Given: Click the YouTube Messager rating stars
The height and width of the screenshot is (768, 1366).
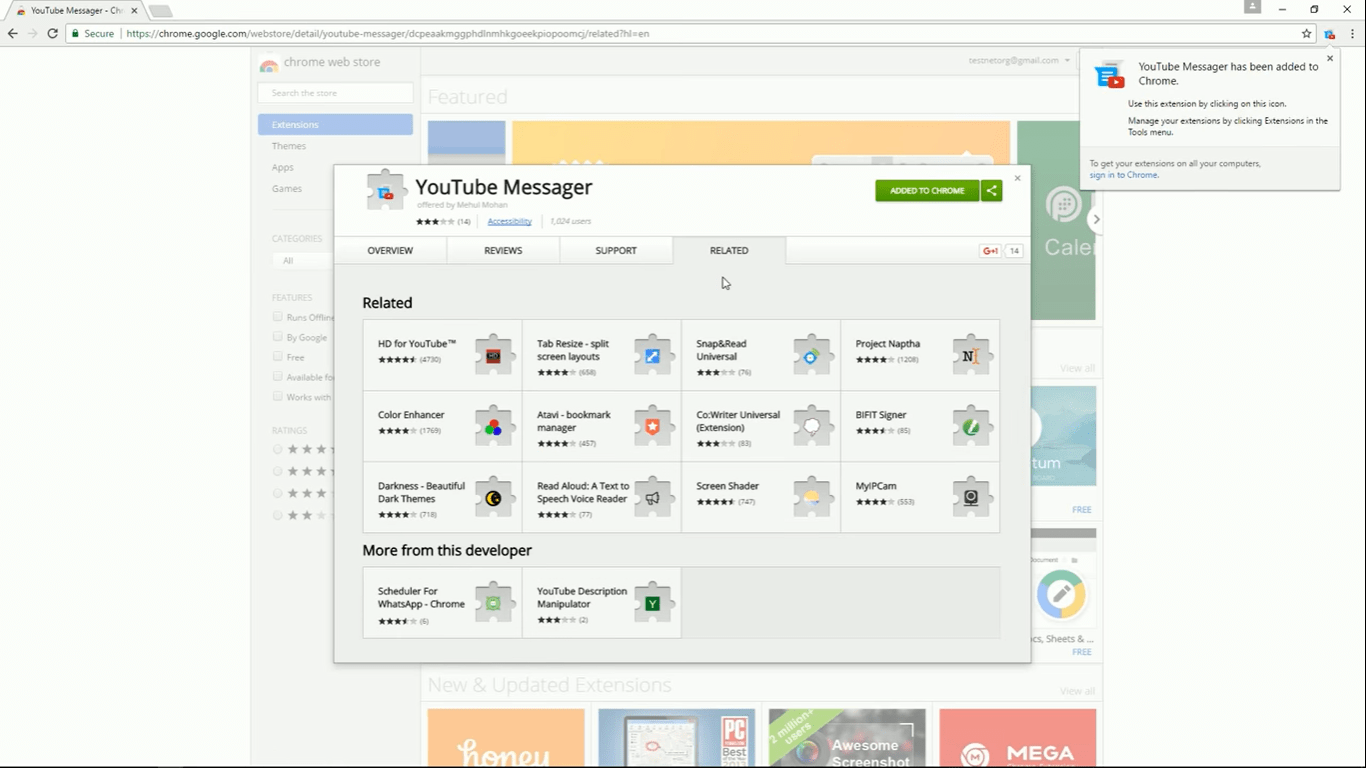Looking at the screenshot, I should click(435, 222).
